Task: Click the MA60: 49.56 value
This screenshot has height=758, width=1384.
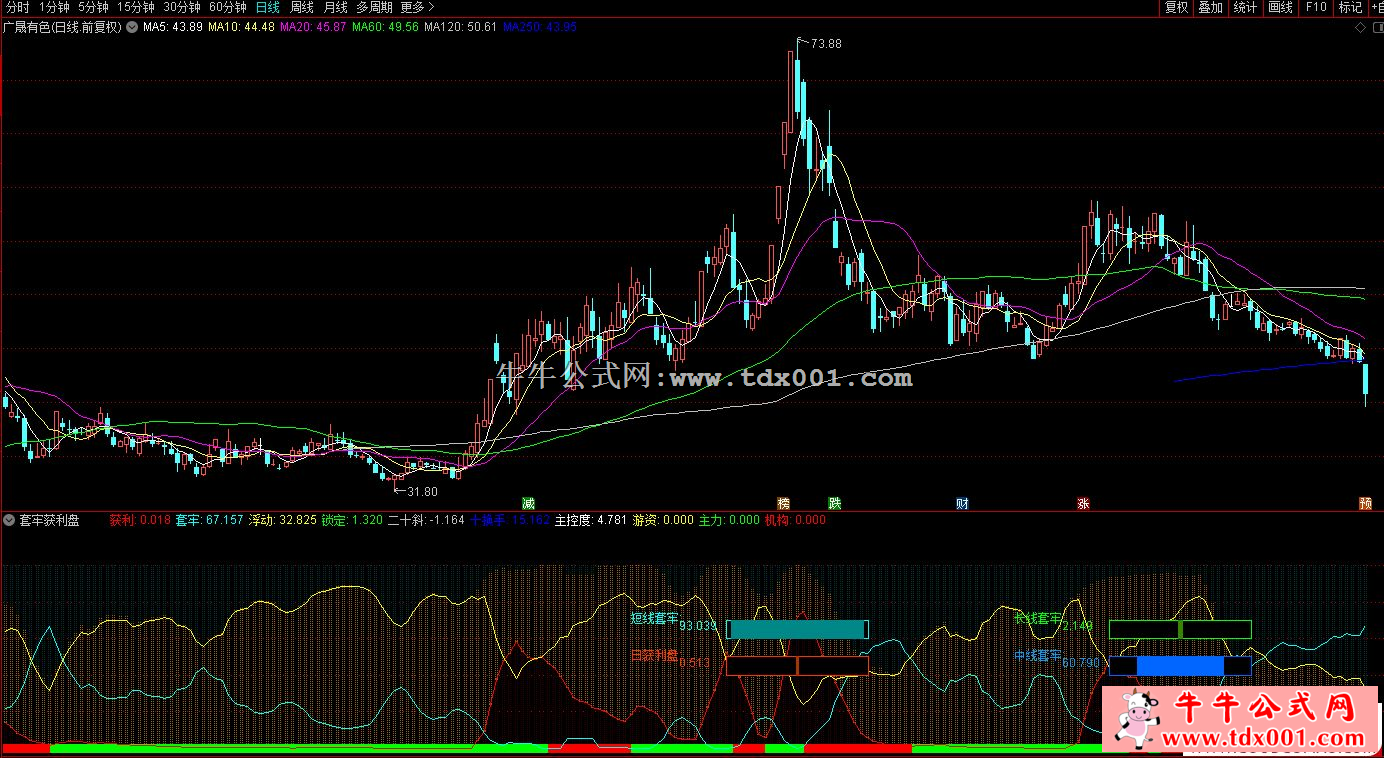Action: pyautogui.click(x=385, y=27)
